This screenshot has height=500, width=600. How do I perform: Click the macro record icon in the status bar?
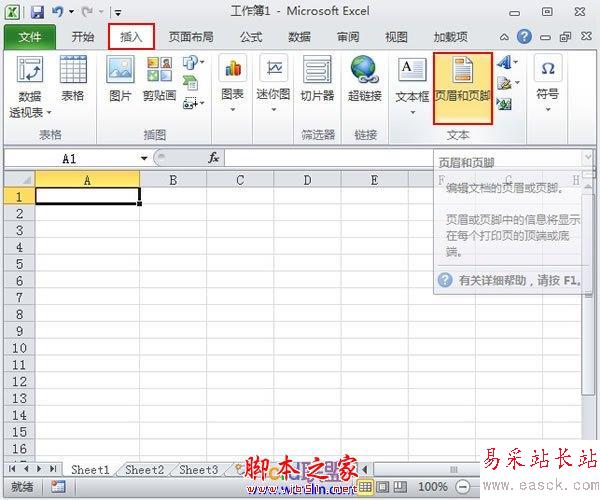tap(58, 487)
